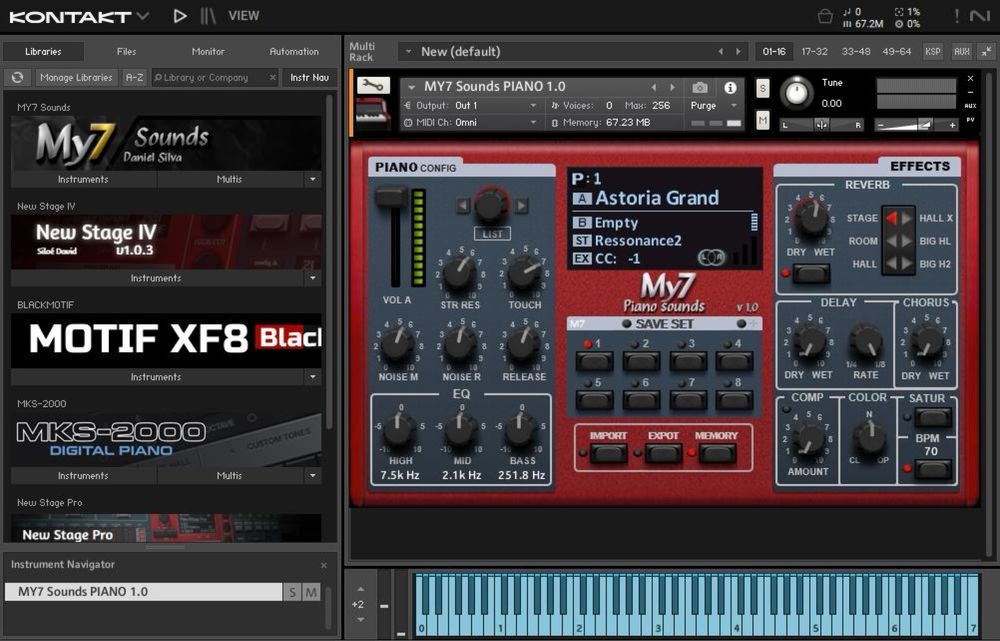
Task: Click the VOL A fader
Action: pos(391,196)
